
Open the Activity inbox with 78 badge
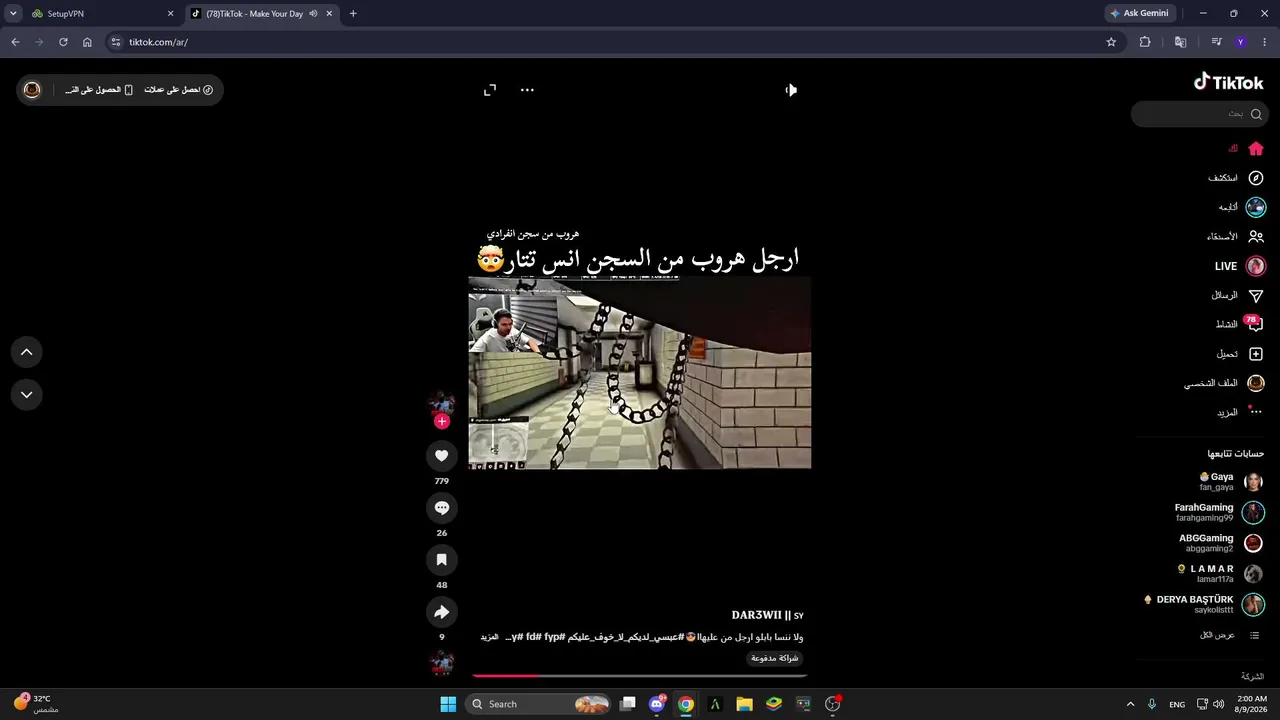pyautogui.click(x=1255, y=324)
